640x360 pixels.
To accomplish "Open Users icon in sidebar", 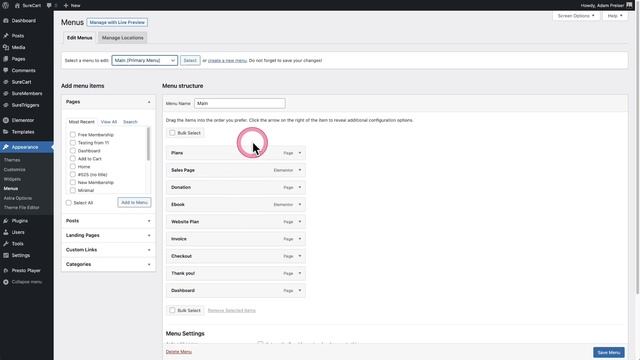I will coord(6,232).
